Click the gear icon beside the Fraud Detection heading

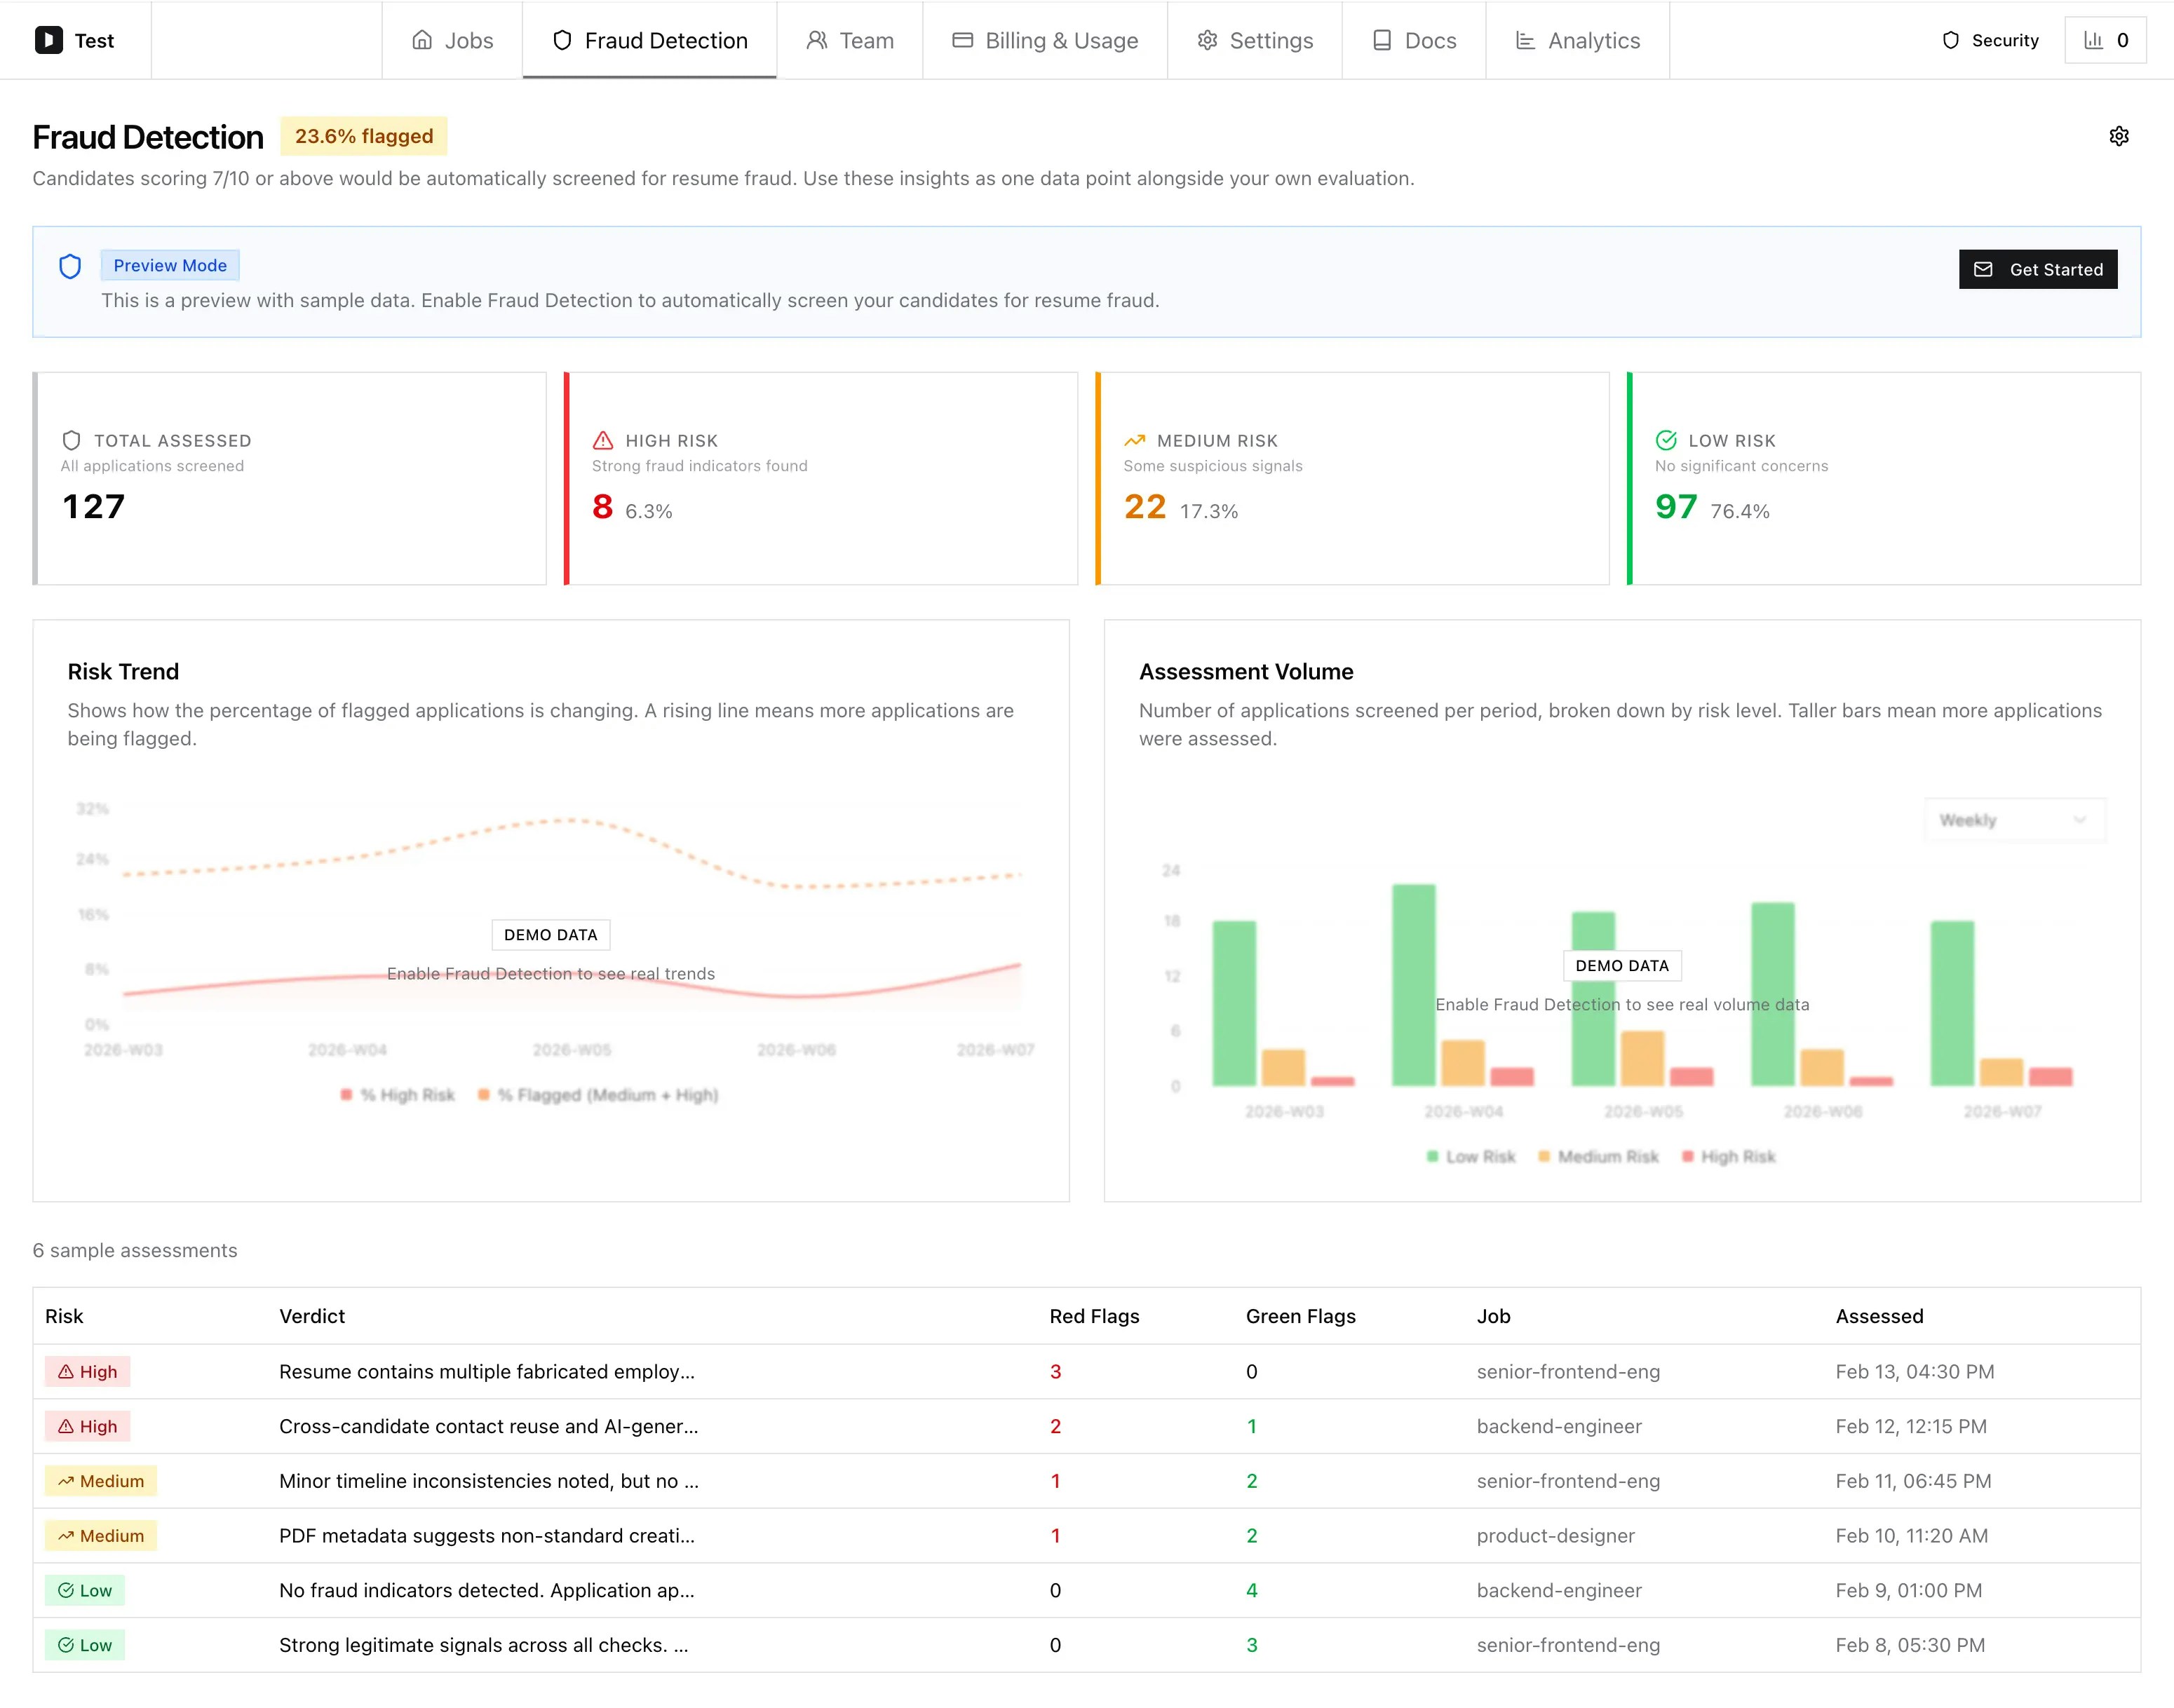[x=2119, y=136]
